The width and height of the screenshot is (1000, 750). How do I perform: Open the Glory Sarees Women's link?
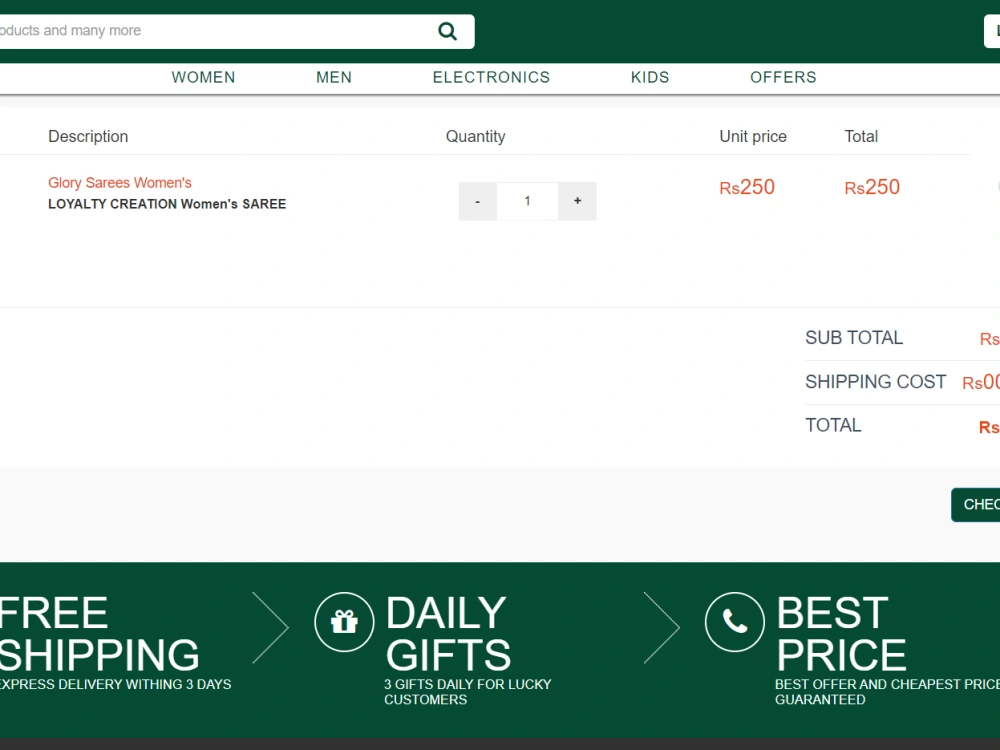(x=120, y=183)
